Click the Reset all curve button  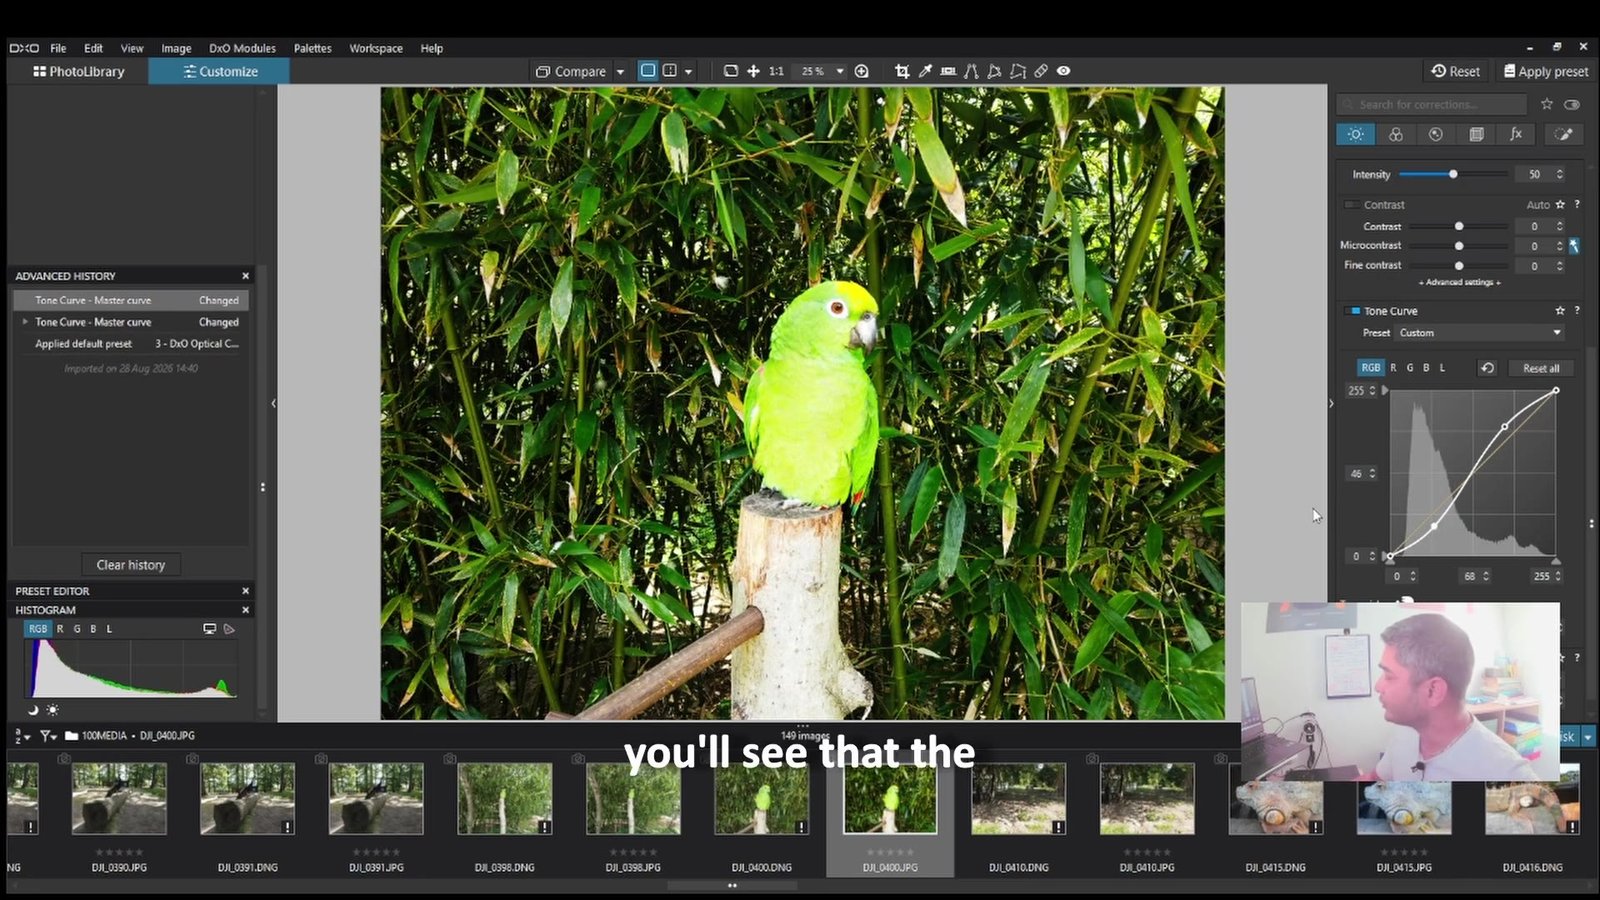click(x=1541, y=368)
